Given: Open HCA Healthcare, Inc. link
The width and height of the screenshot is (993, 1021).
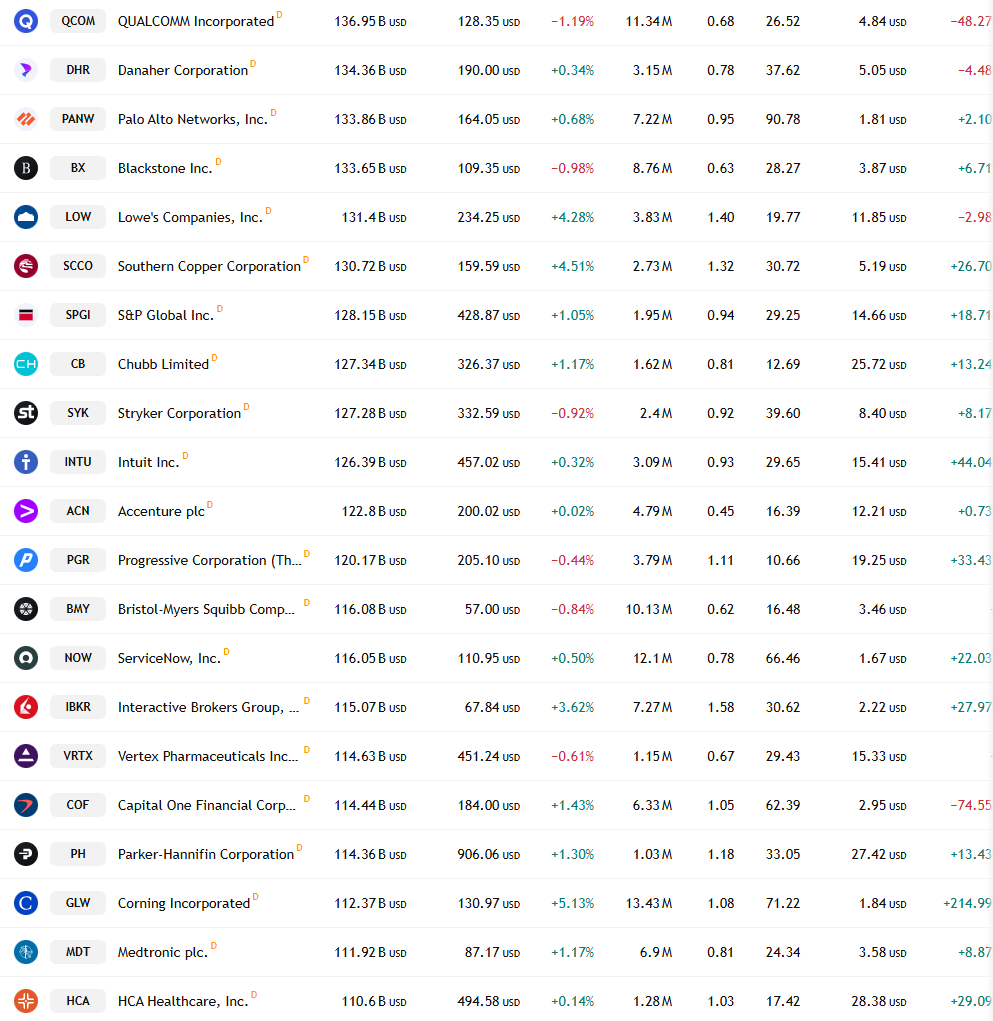Looking at the screenshot, I should coord(183,1001).
